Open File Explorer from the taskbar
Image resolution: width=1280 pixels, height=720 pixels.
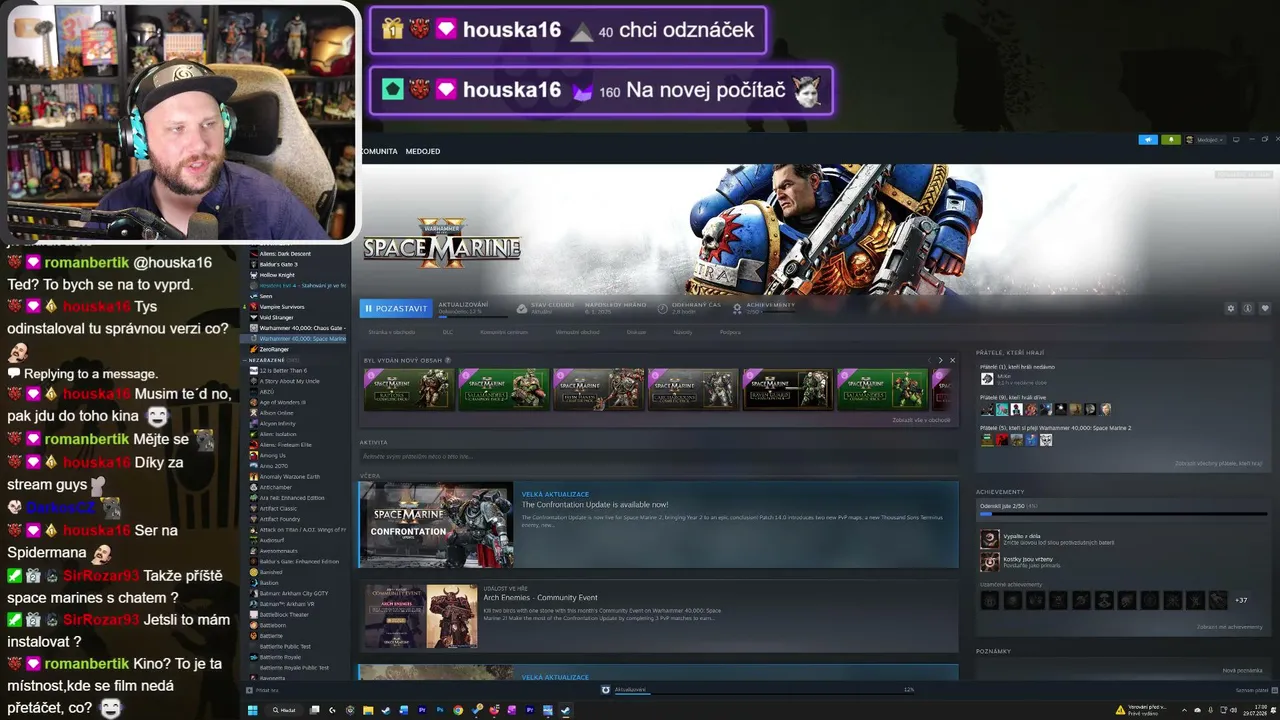point(368,710)
